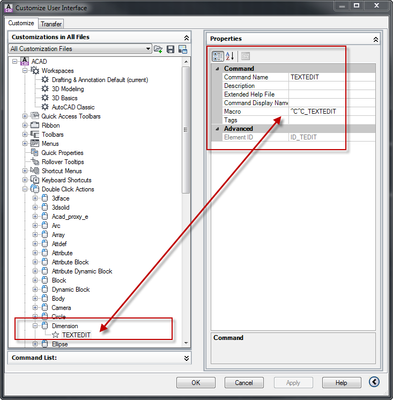Click the Apply button

293,383
